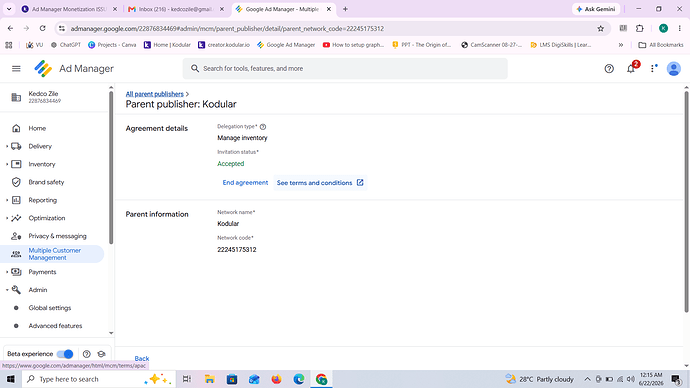The height and width of the screenshot is (388, 690).
Task: Open the All Bookmarks folder
Action: coord(661,45)
